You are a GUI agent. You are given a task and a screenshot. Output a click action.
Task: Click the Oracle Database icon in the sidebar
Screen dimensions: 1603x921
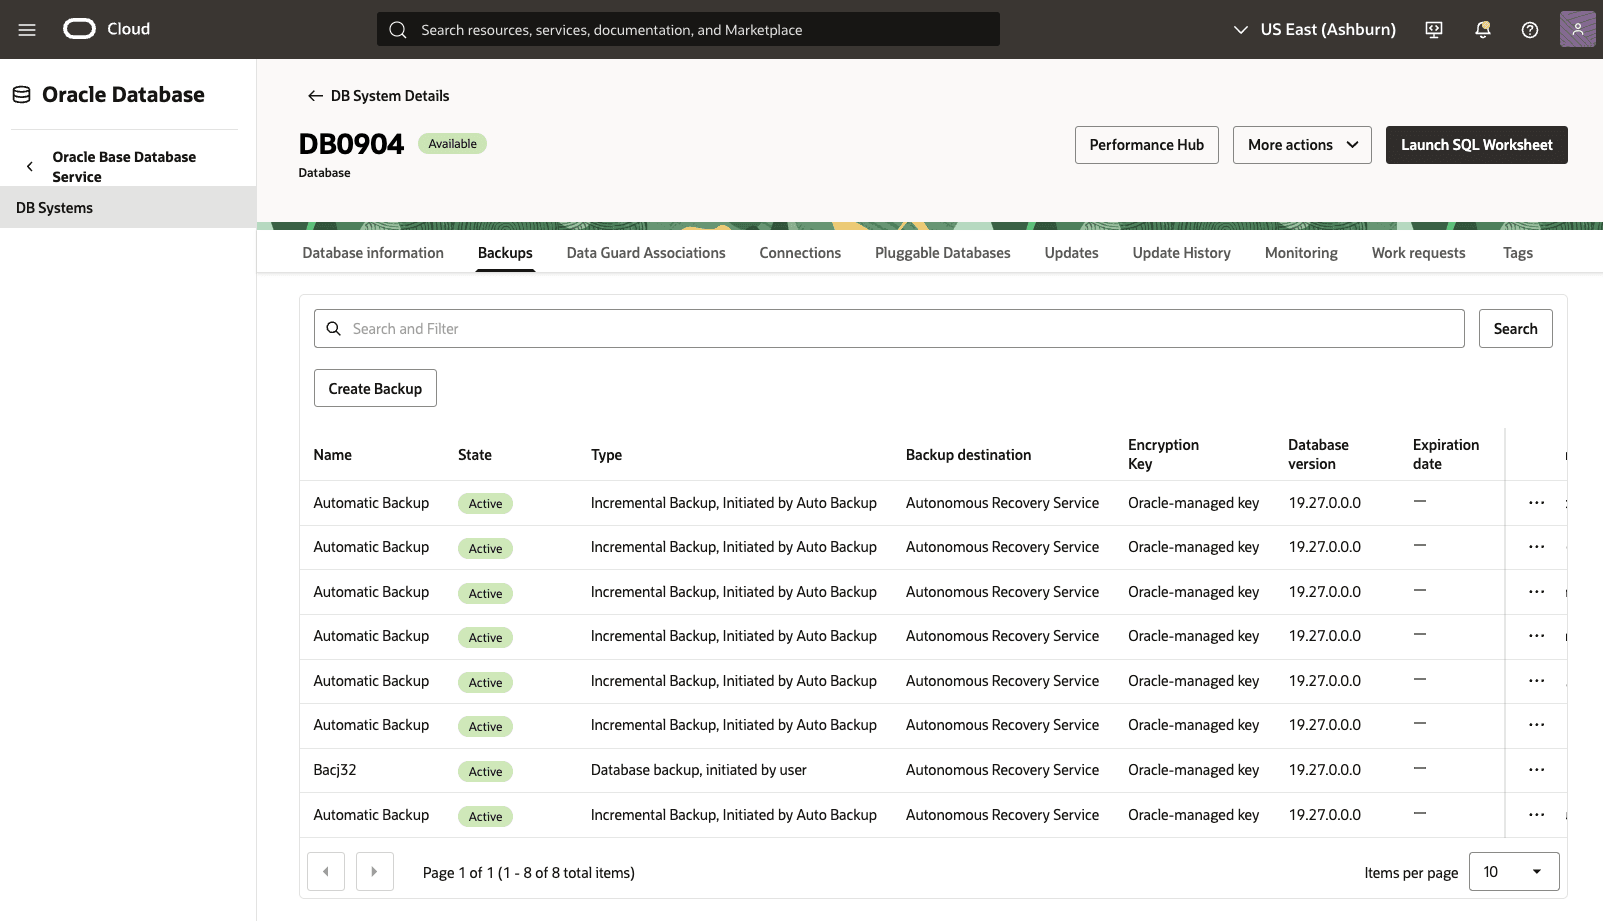pos(20,94)
